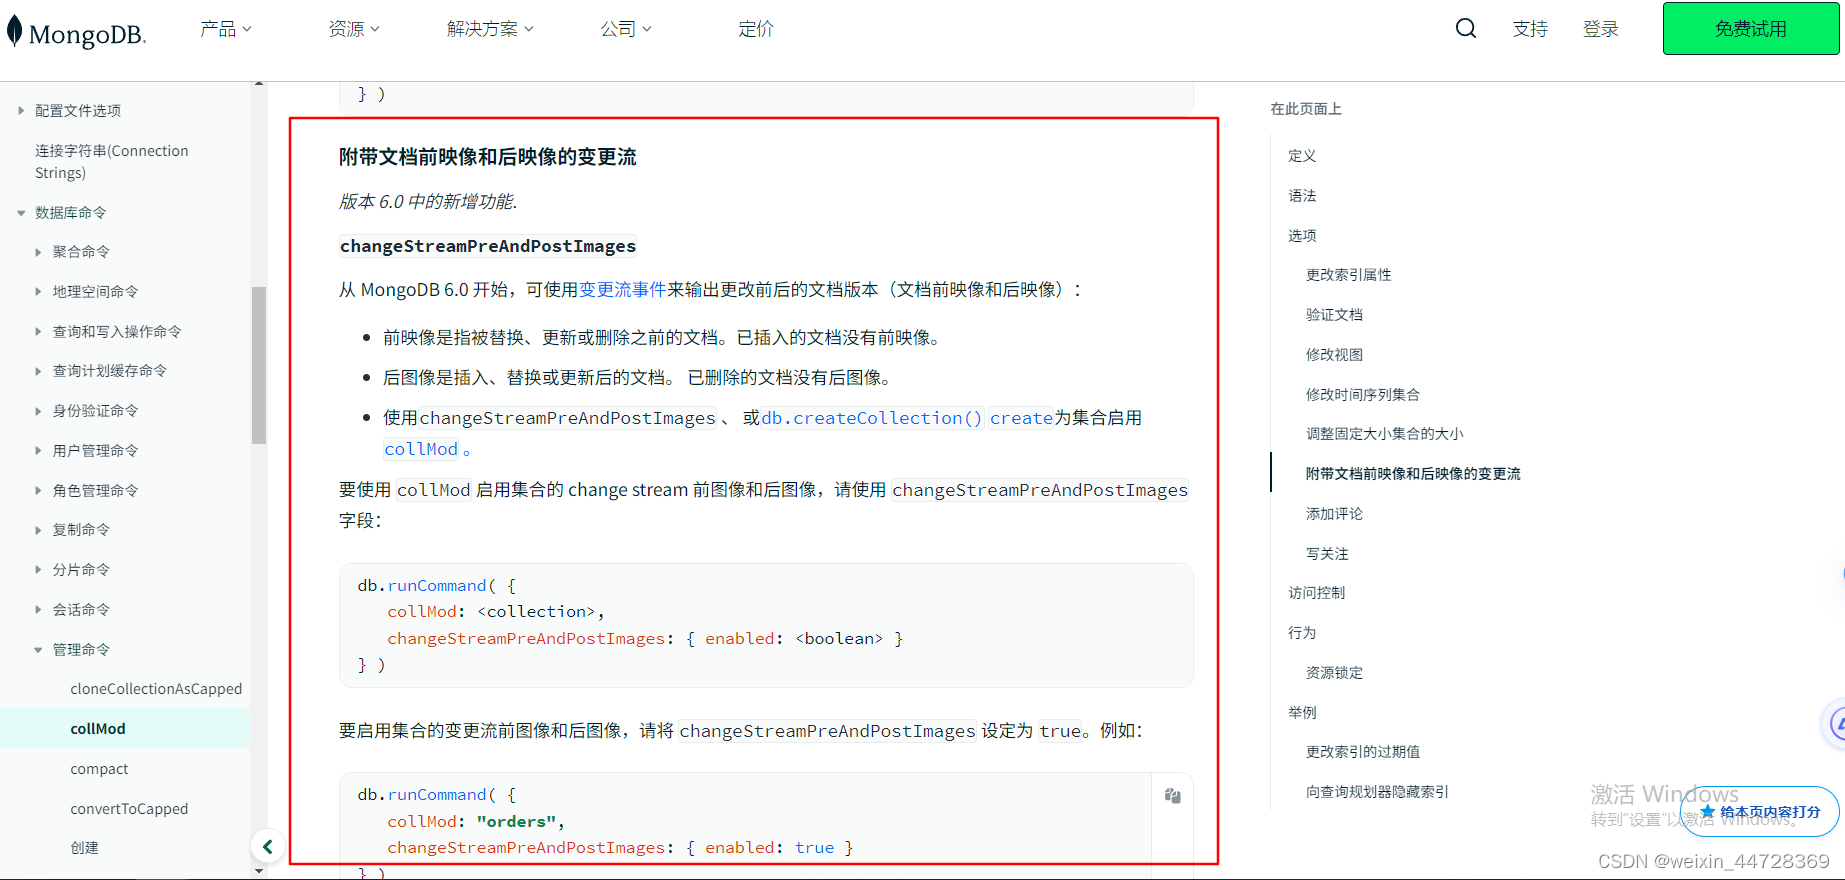Click the 登录 link
The image size is (1845, 880).
(1600, 29)
